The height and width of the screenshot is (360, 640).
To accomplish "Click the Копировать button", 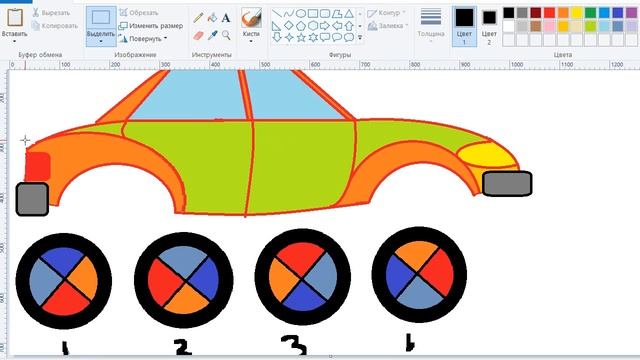I will (54, 26).
